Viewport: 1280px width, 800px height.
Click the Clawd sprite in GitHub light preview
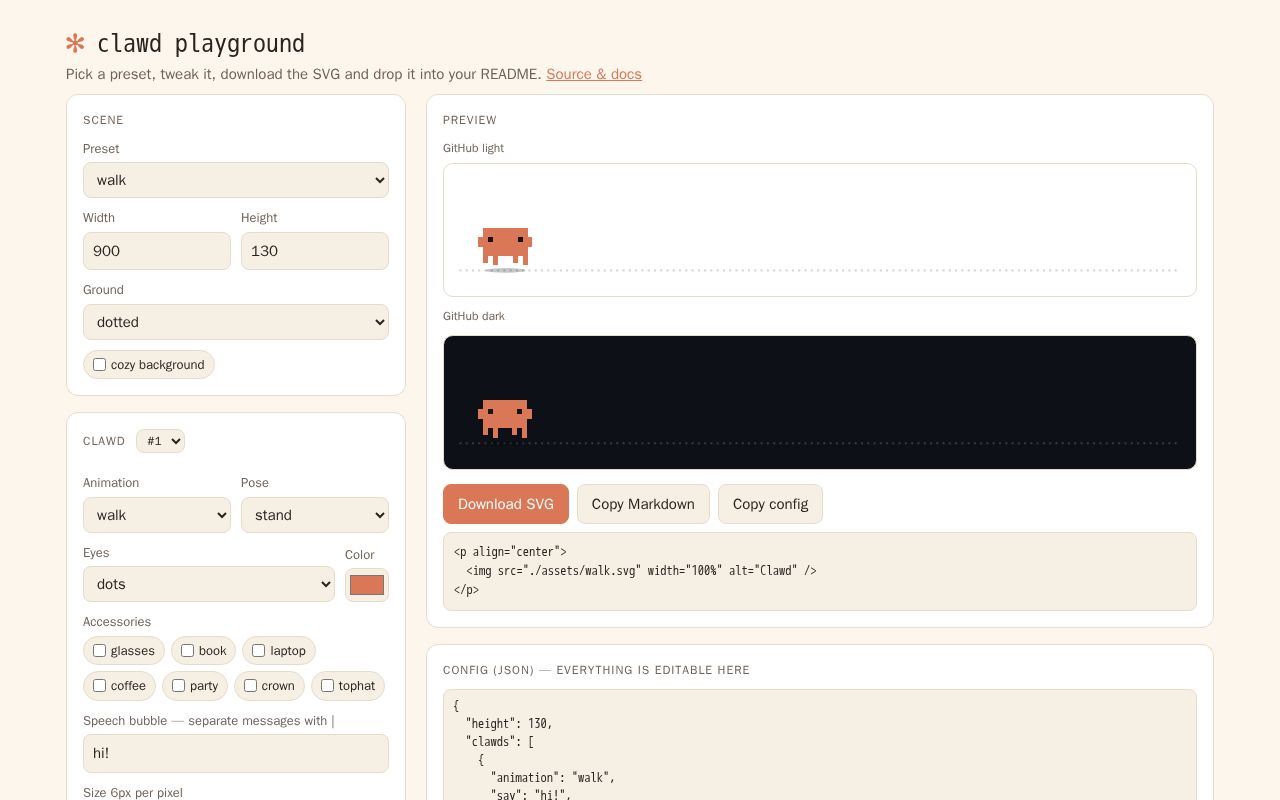pyautogui.click(x=505, y=247)
